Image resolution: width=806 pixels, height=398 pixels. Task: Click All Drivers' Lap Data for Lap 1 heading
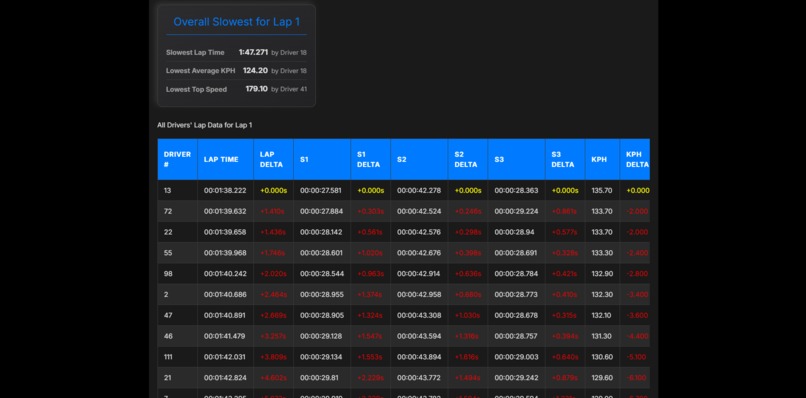coord(205,125)
